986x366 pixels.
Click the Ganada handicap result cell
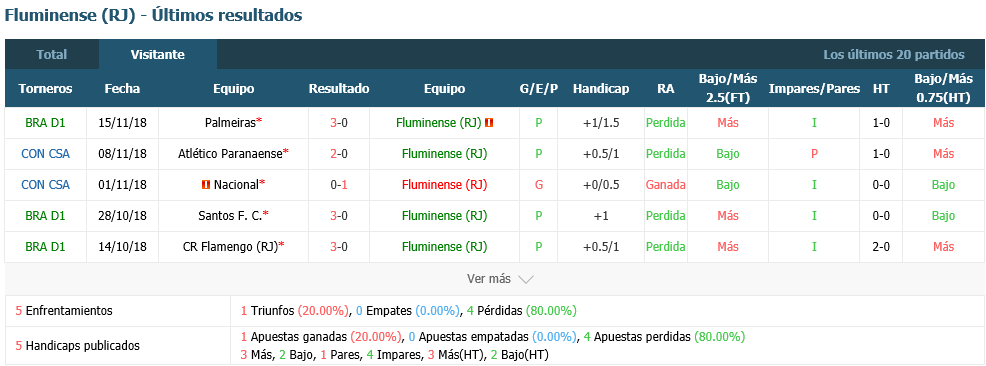pos(665,185)
